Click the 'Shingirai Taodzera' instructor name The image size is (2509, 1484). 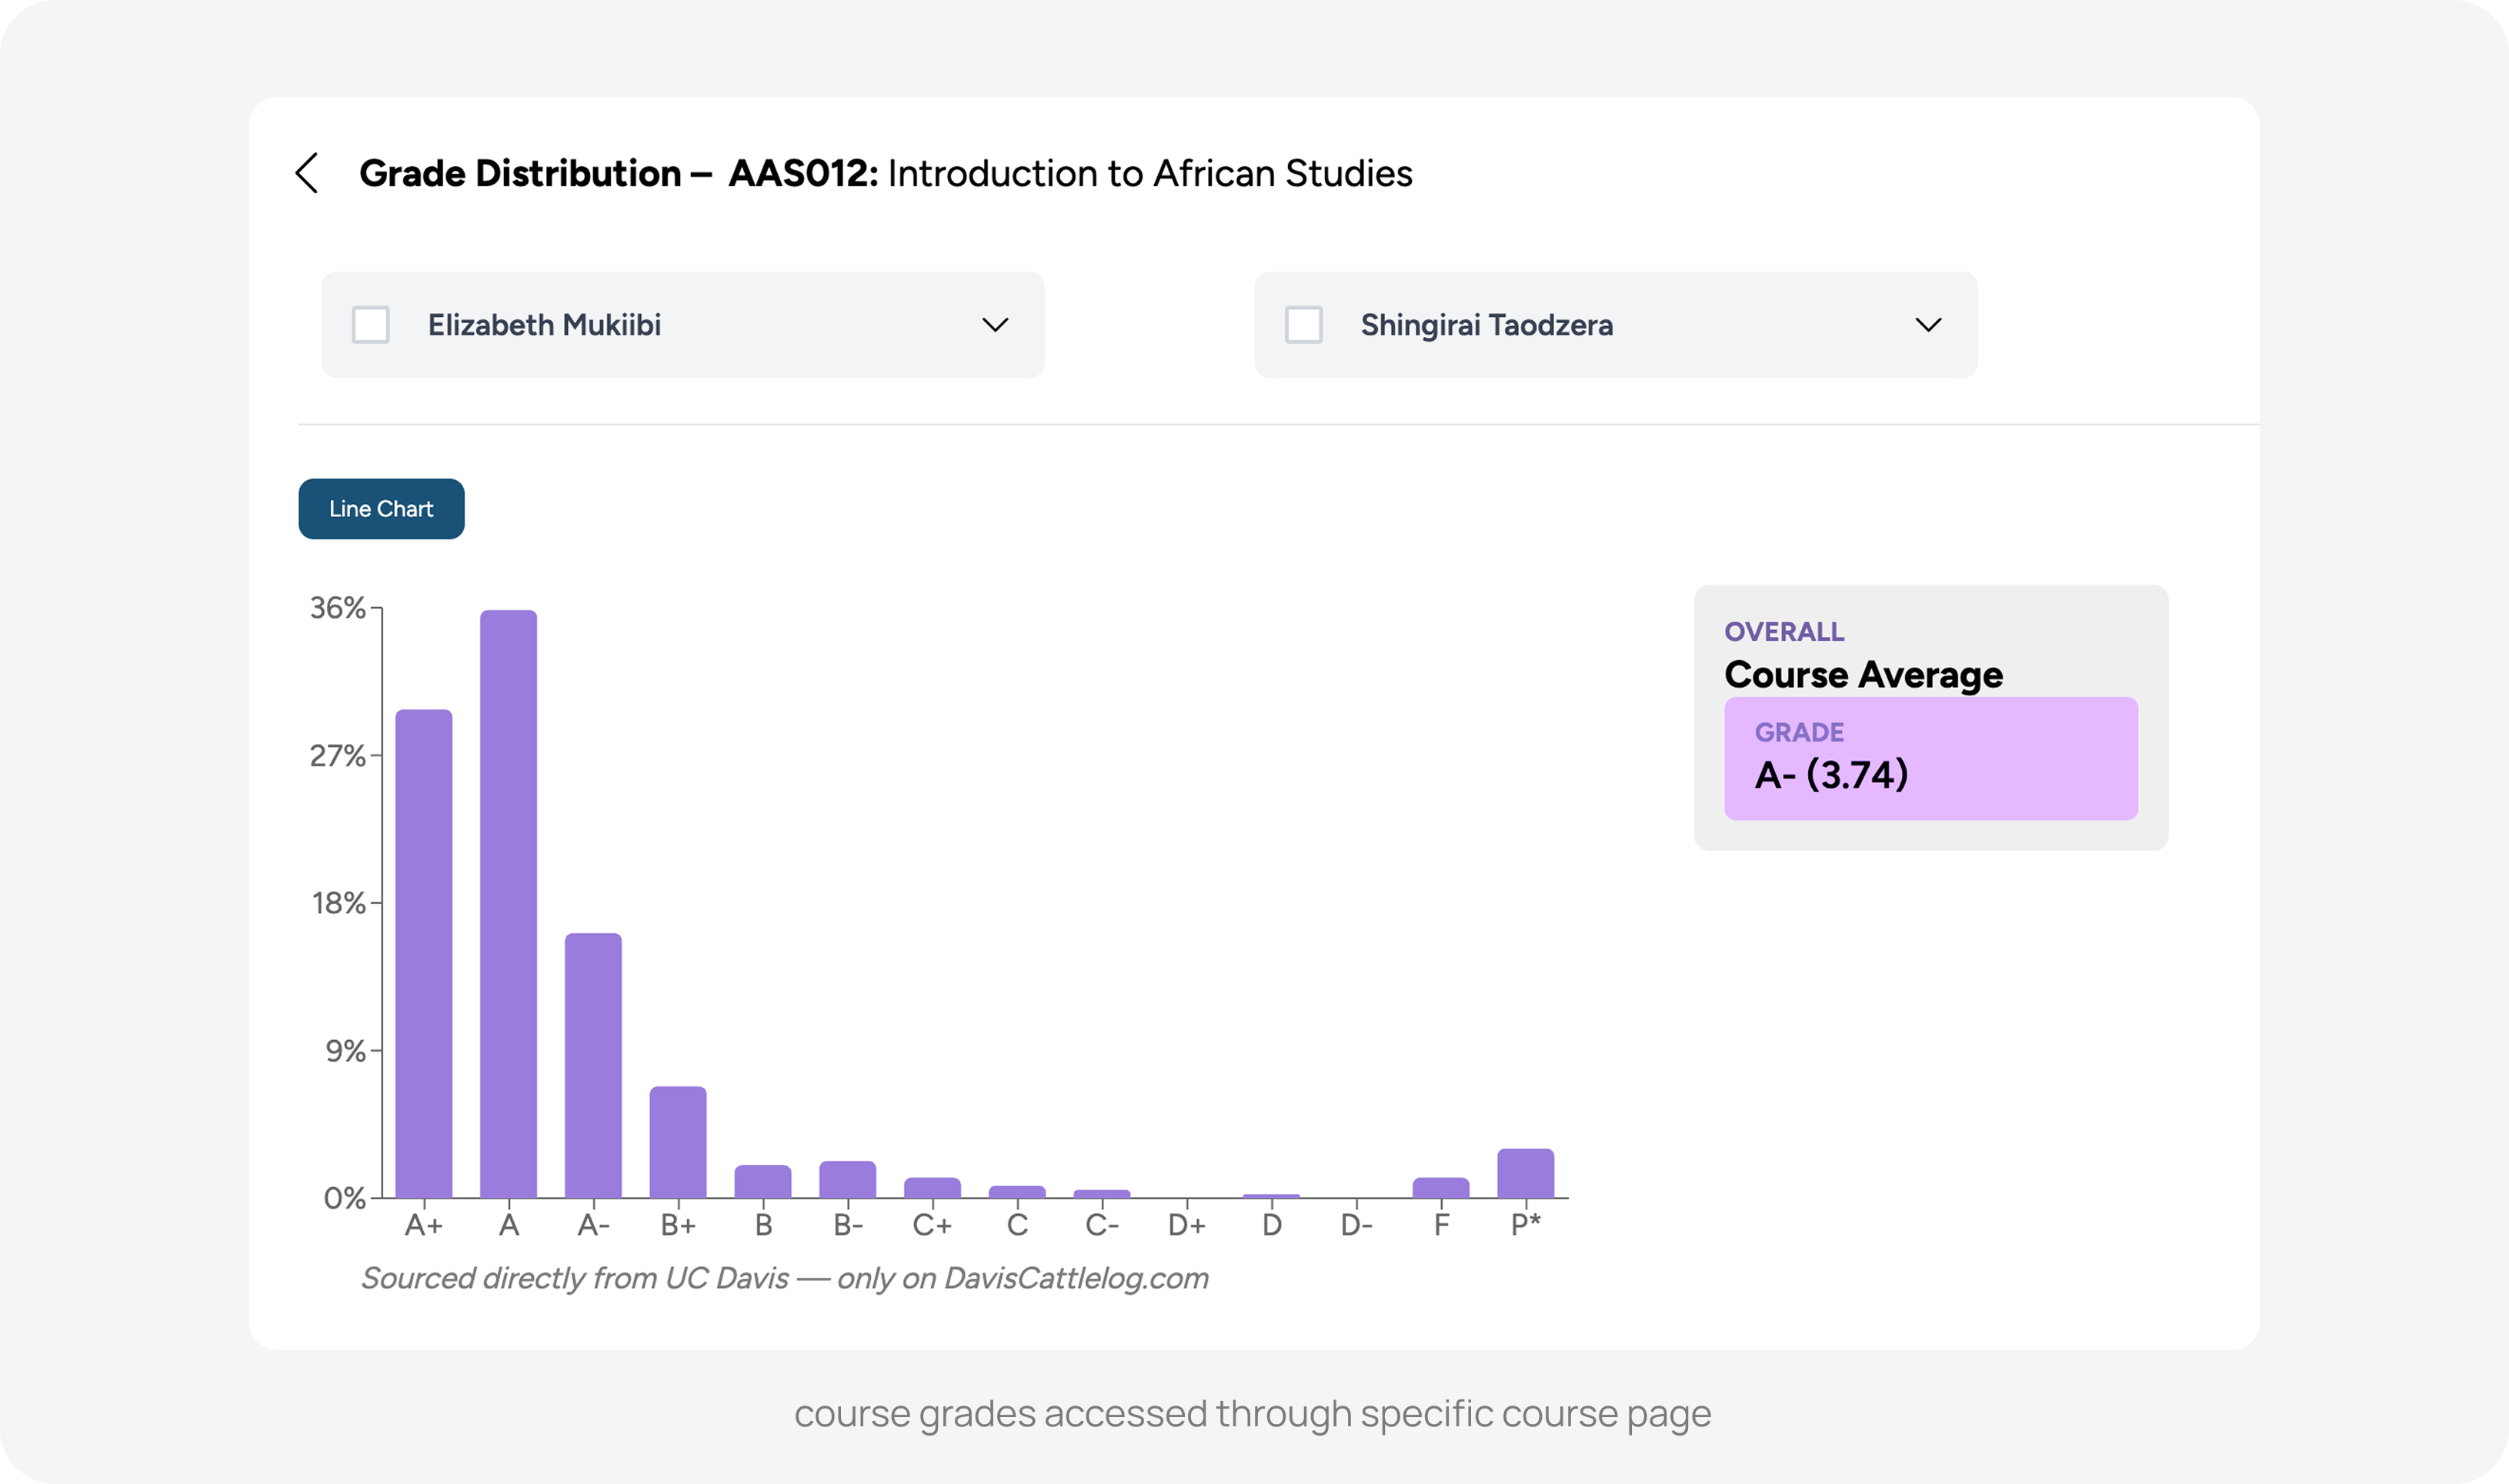(1487, 325)
